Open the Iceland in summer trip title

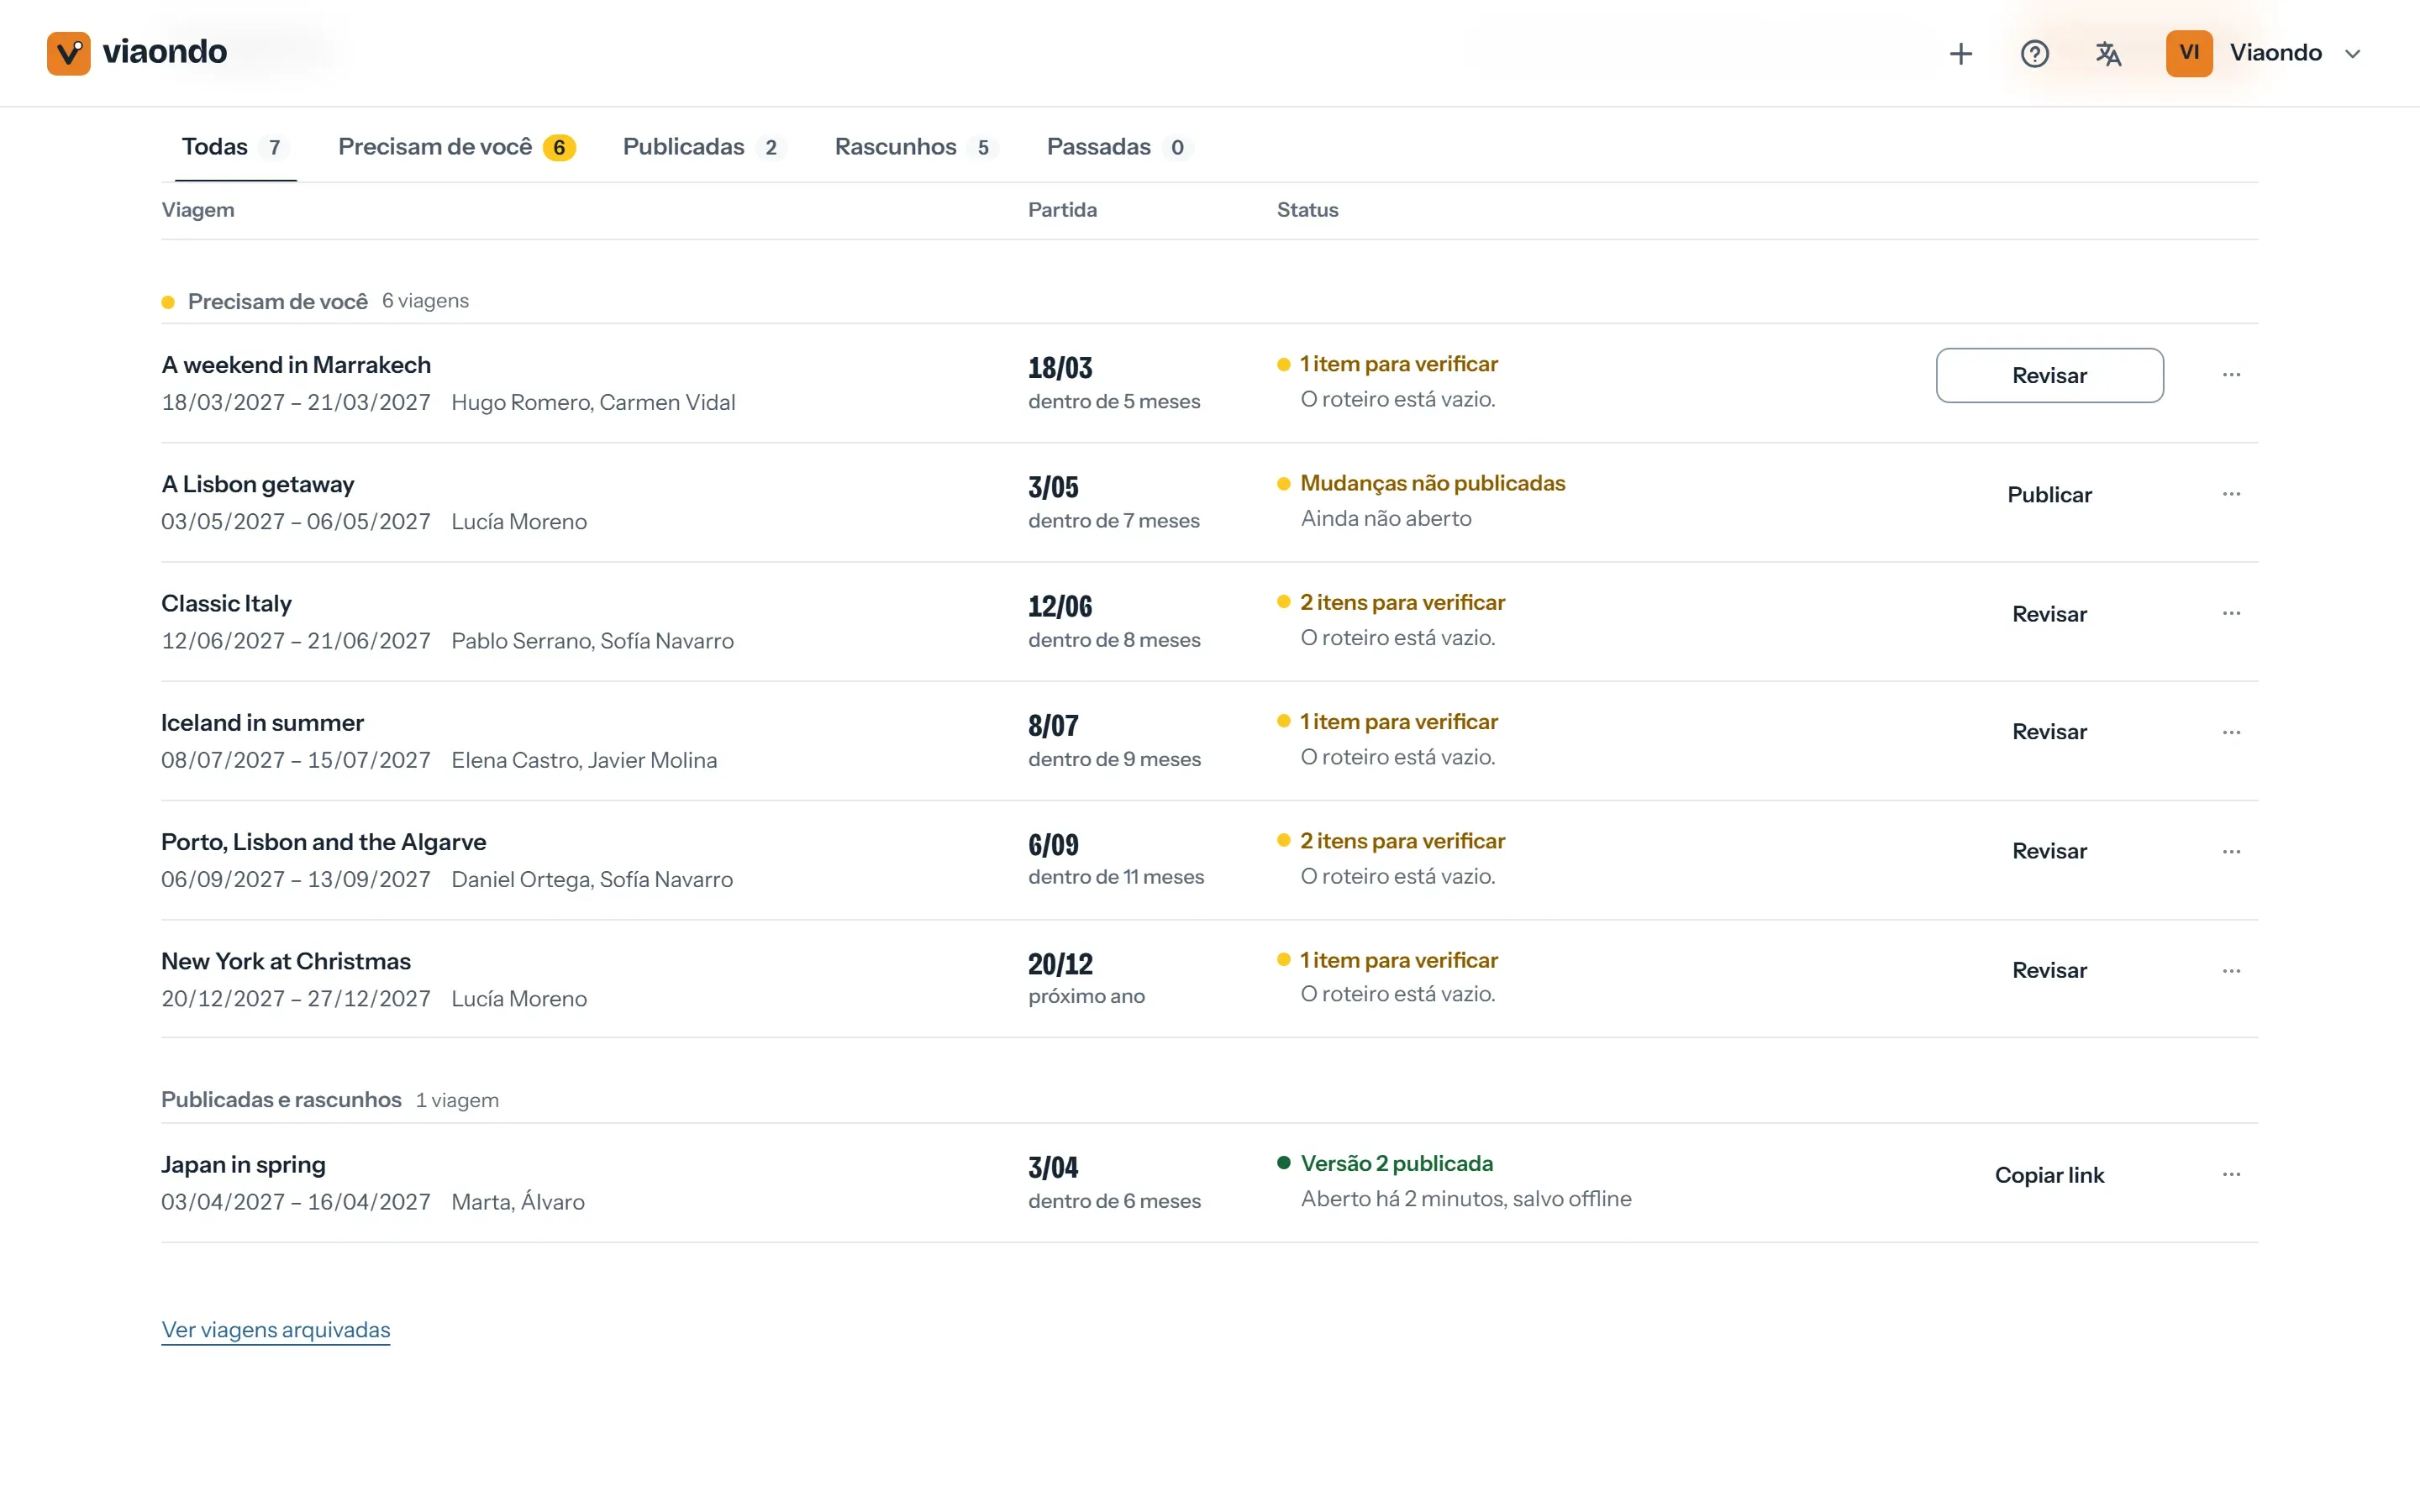[262, 722]
